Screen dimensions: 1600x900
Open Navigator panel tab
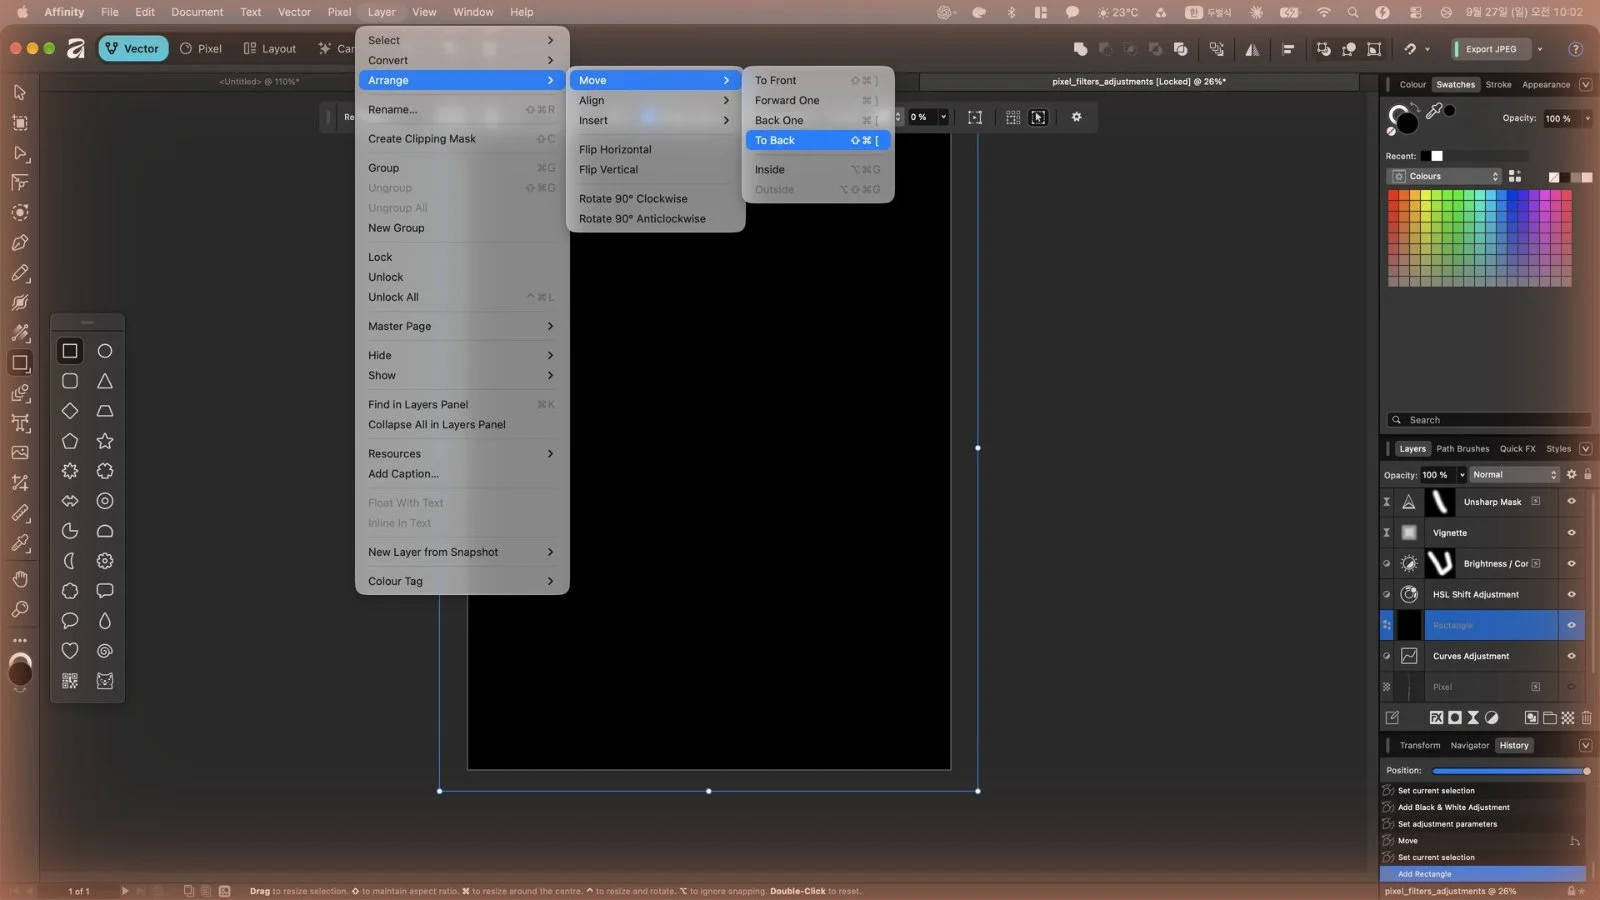1469,746
